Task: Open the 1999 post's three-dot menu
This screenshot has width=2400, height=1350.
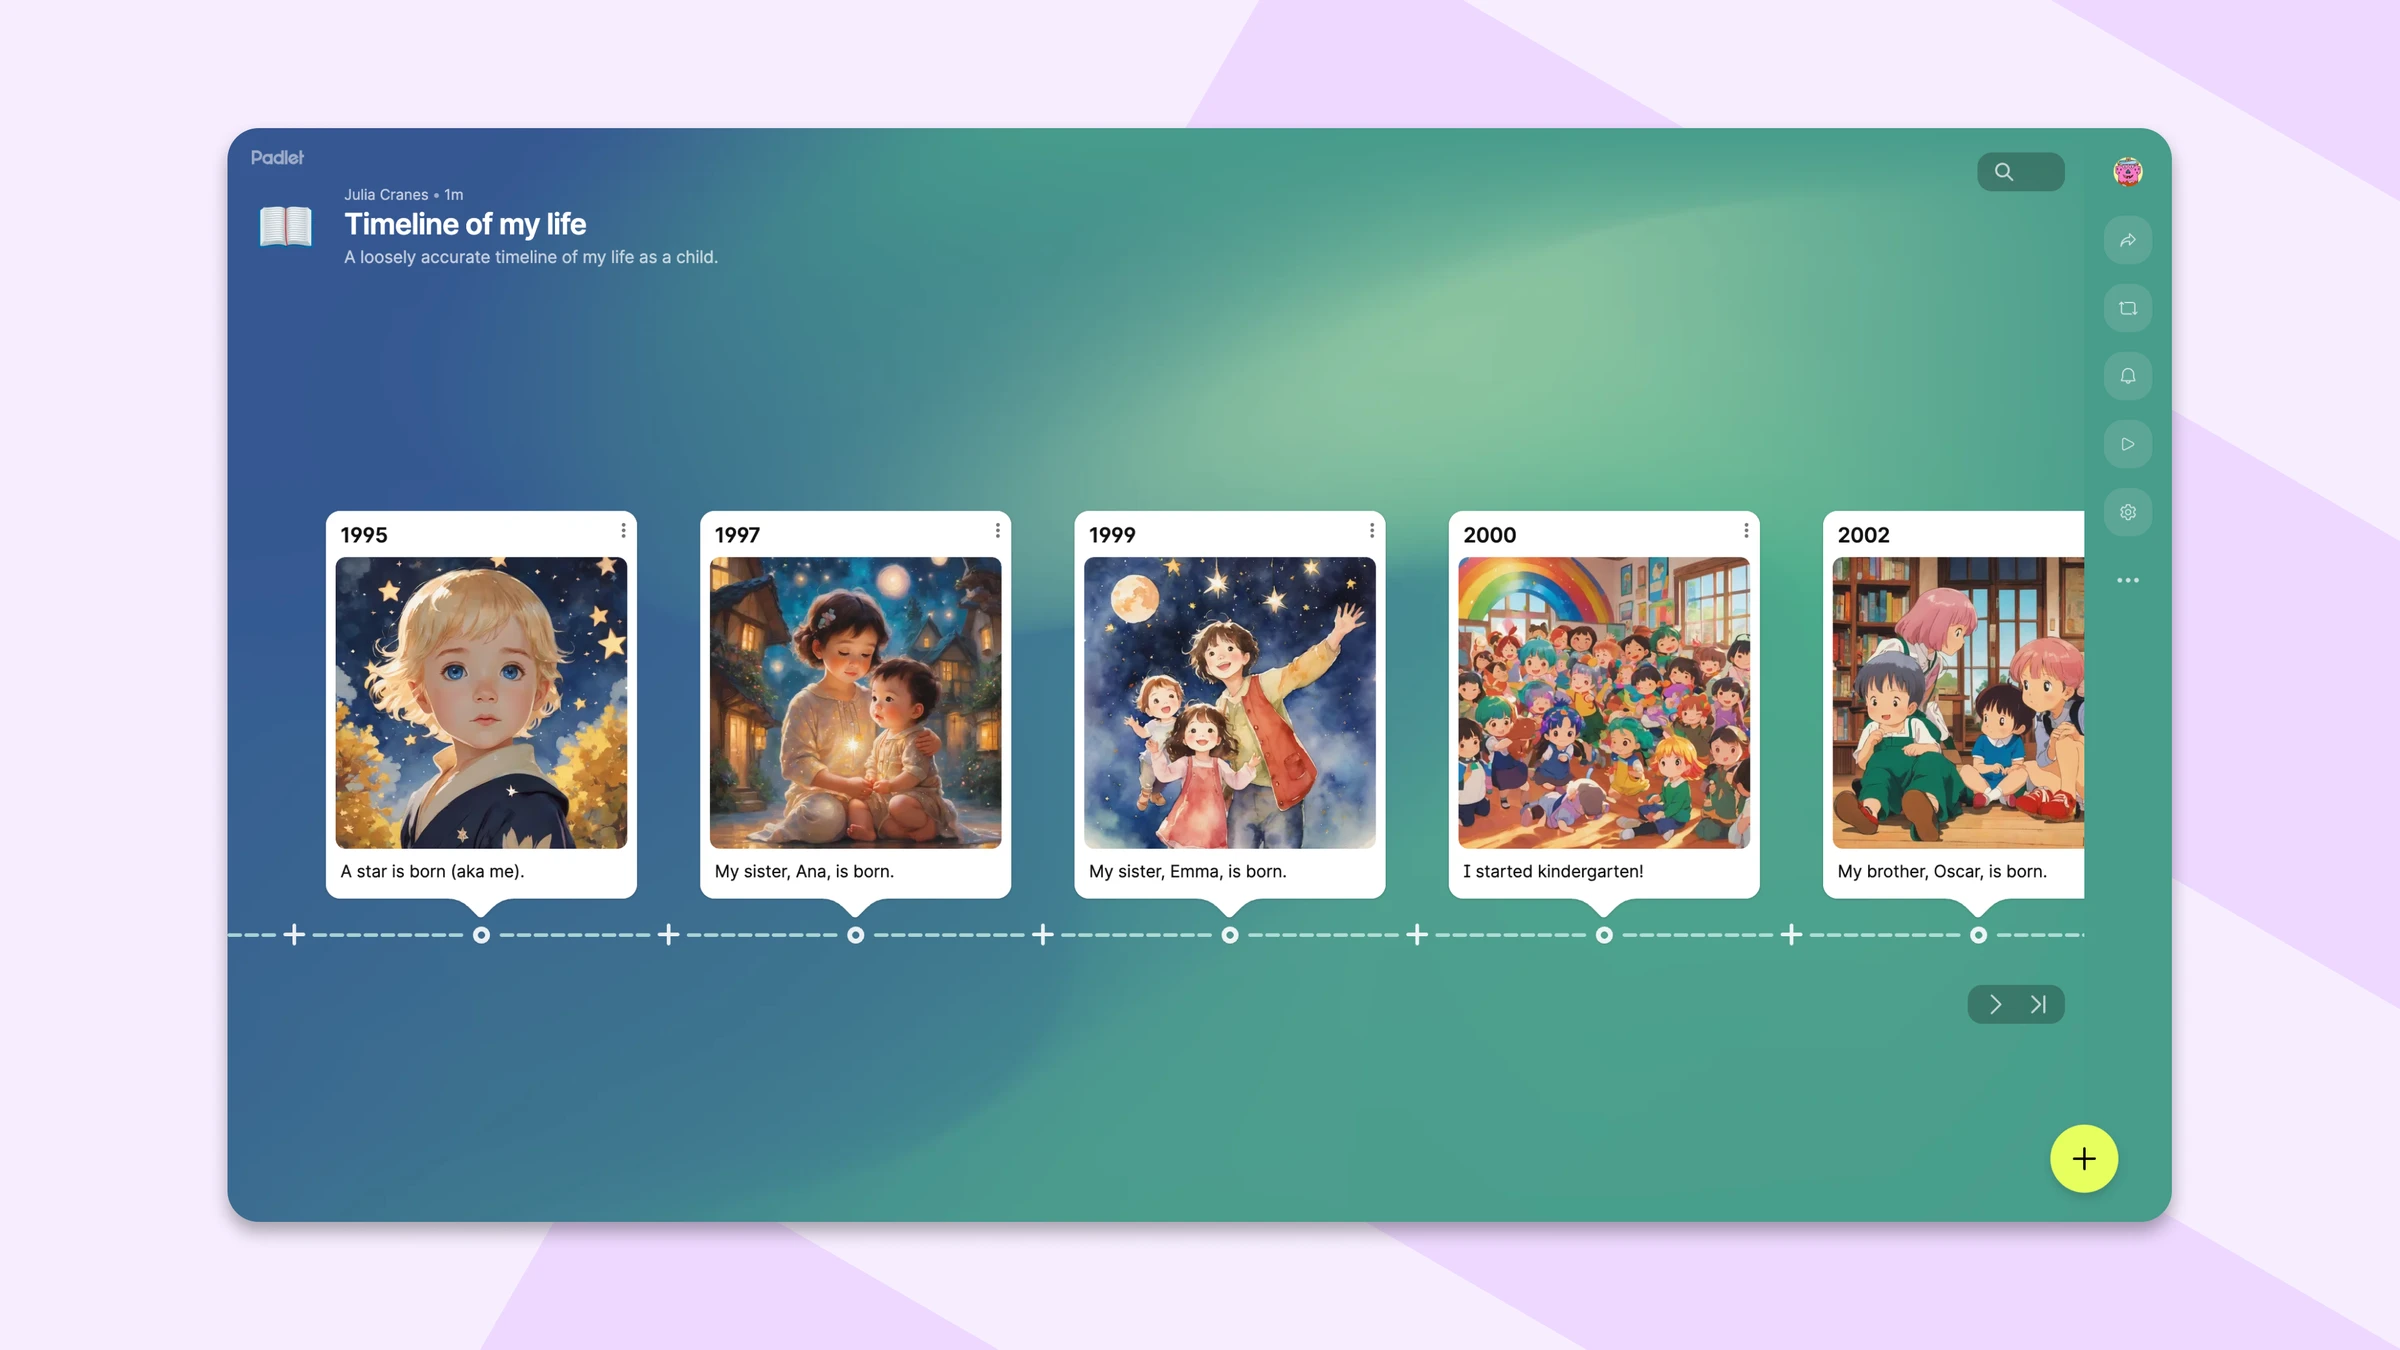Action: [1371, 531]
